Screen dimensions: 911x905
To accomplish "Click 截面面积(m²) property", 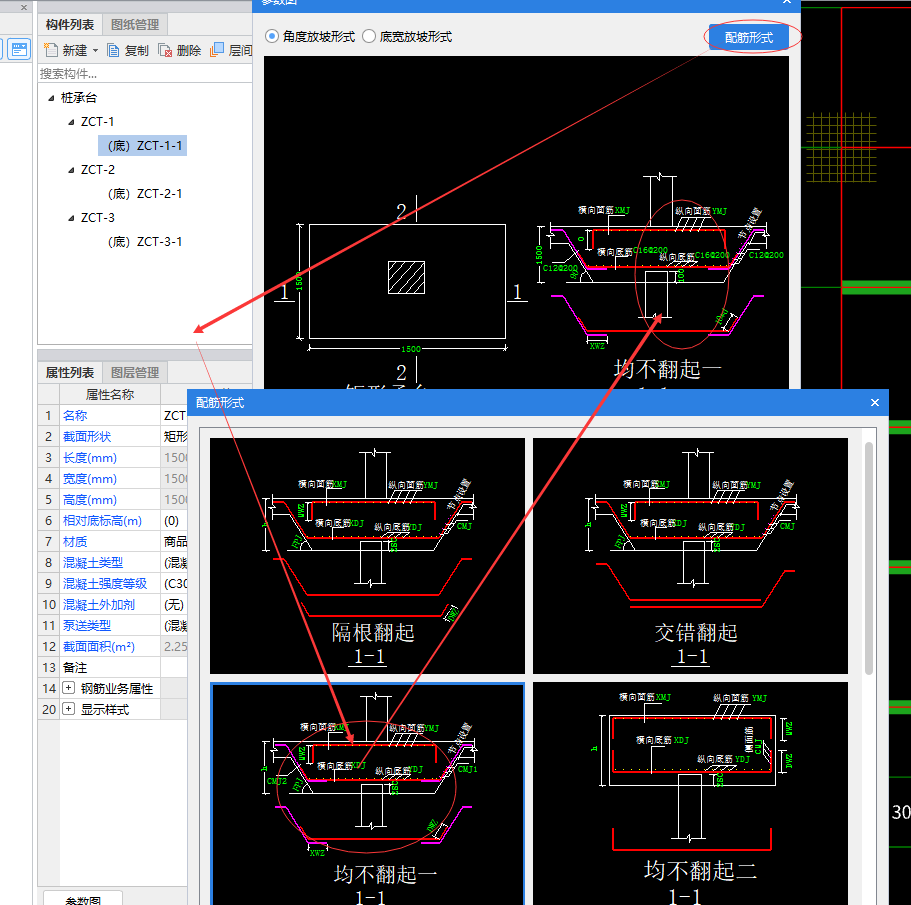I will coord(99,647).
